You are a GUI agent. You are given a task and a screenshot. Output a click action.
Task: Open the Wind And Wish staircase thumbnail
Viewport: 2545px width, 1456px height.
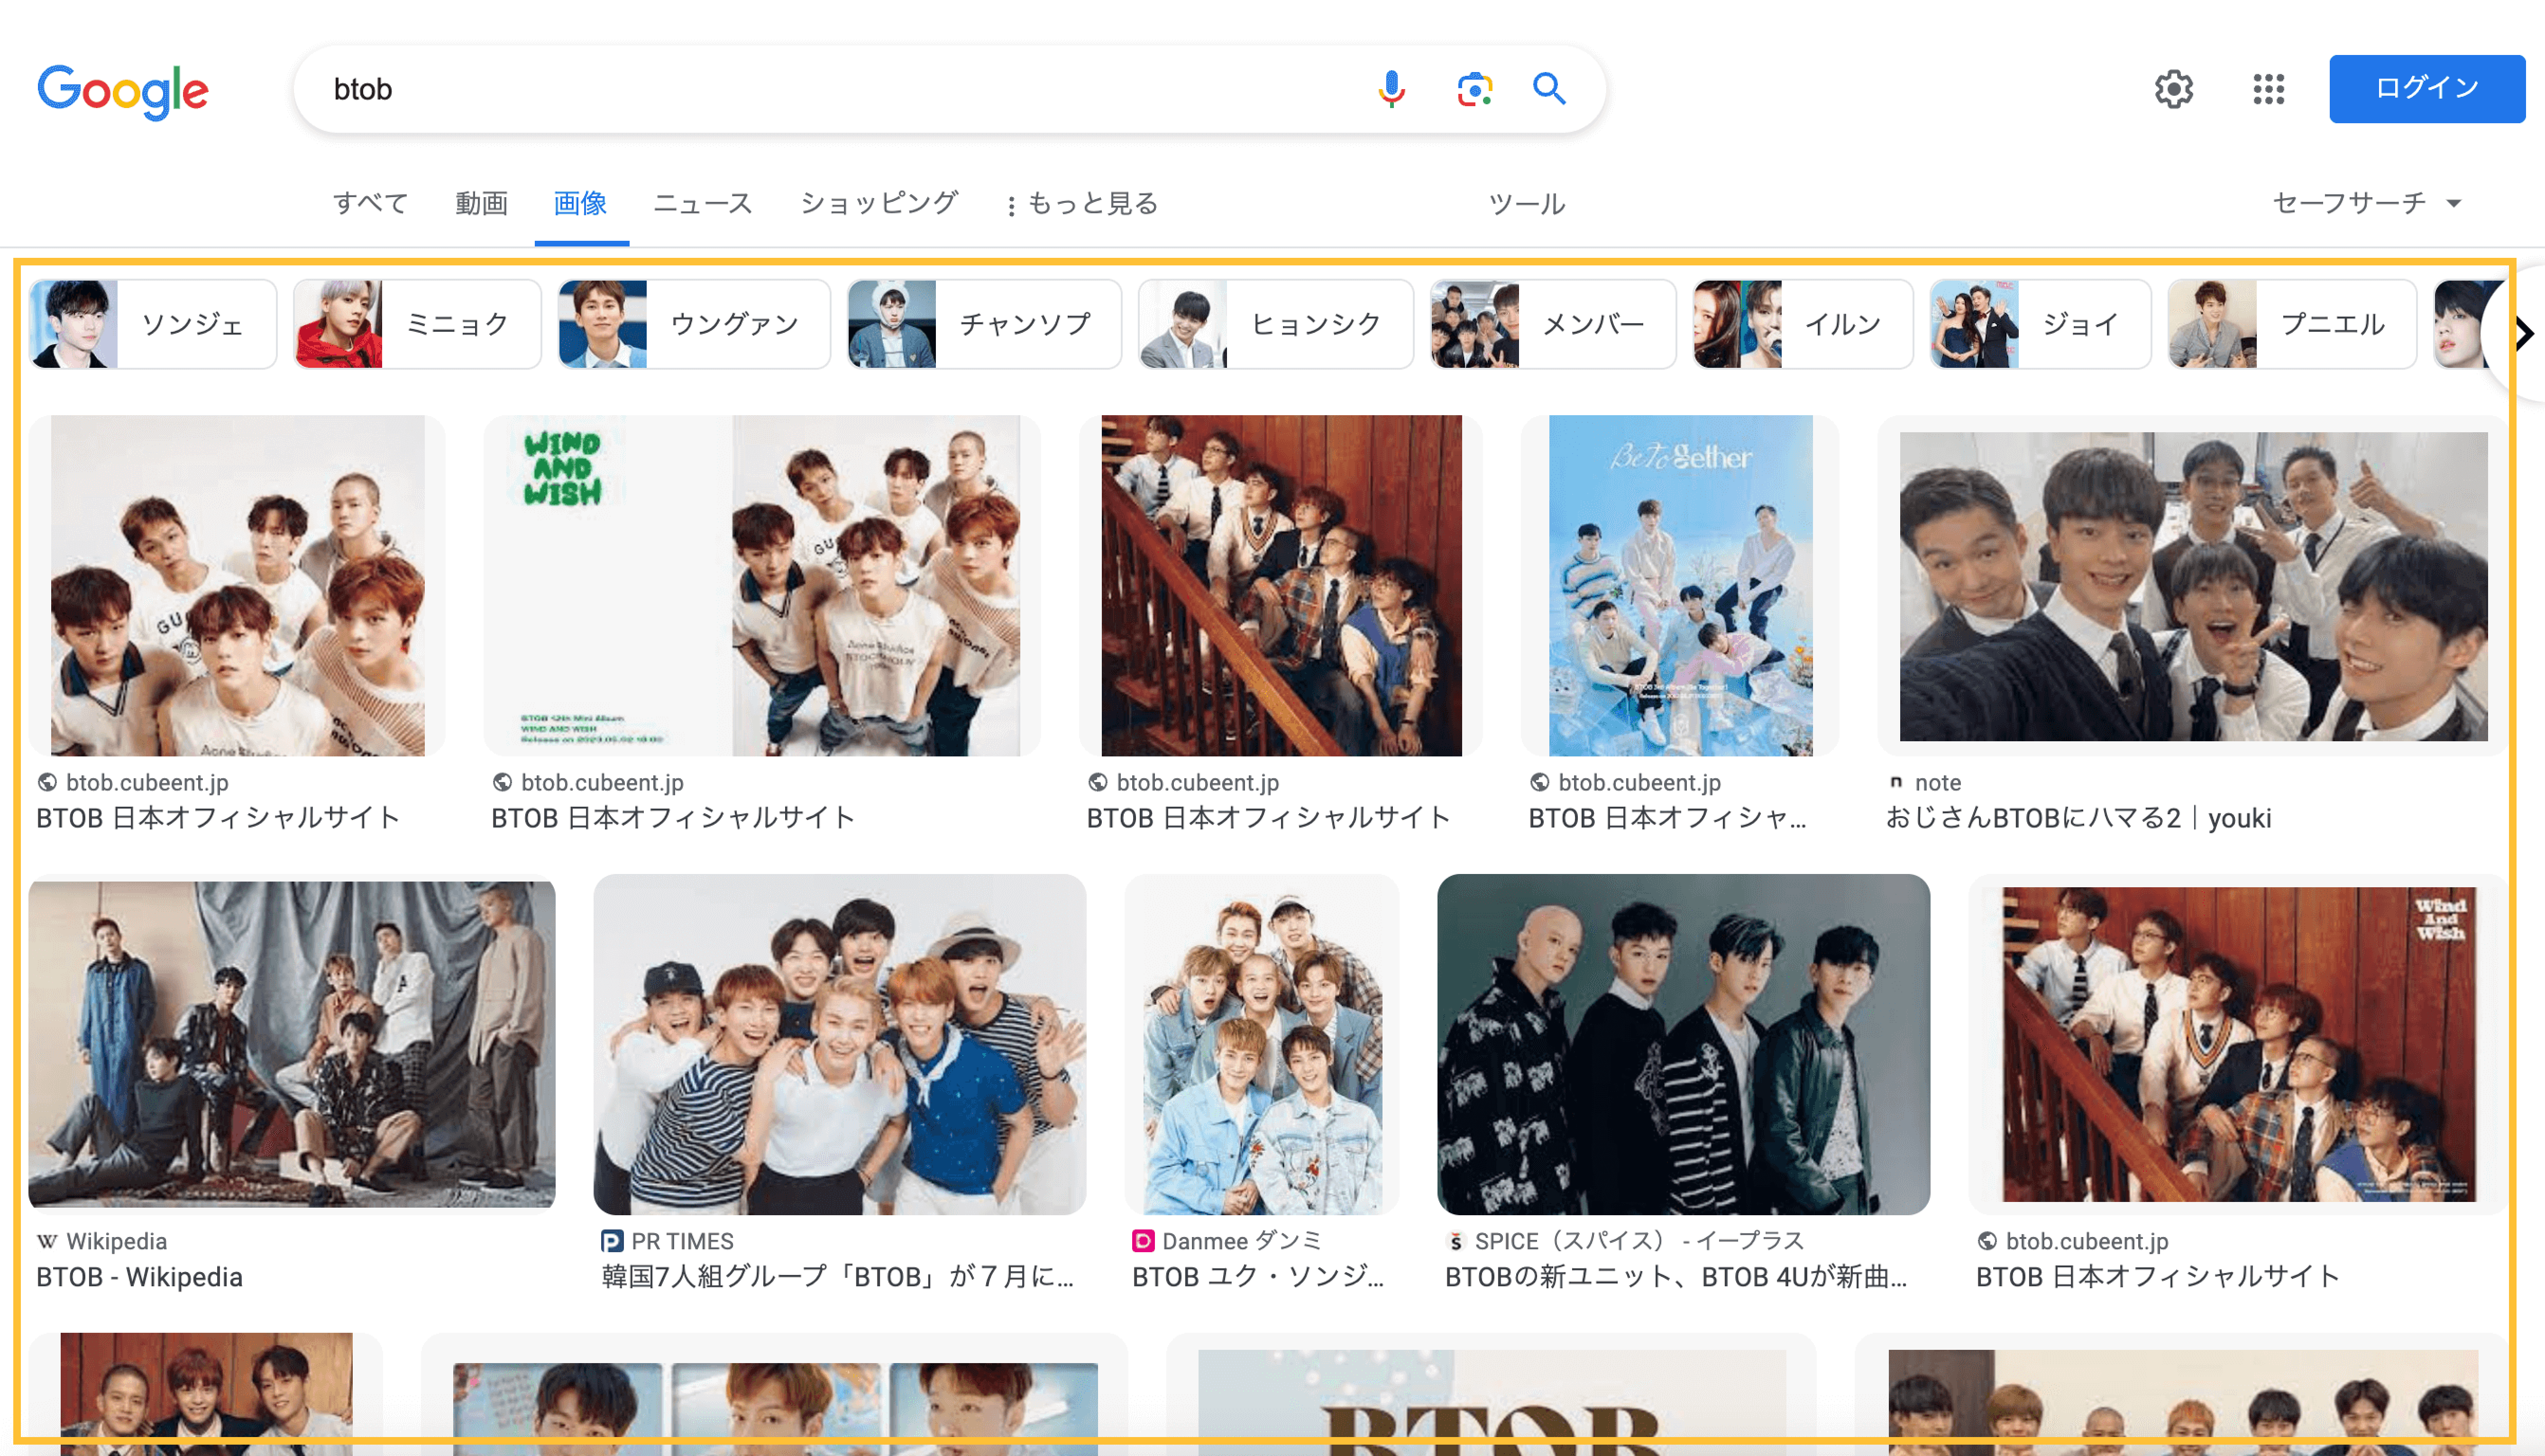[2238, 1044]
